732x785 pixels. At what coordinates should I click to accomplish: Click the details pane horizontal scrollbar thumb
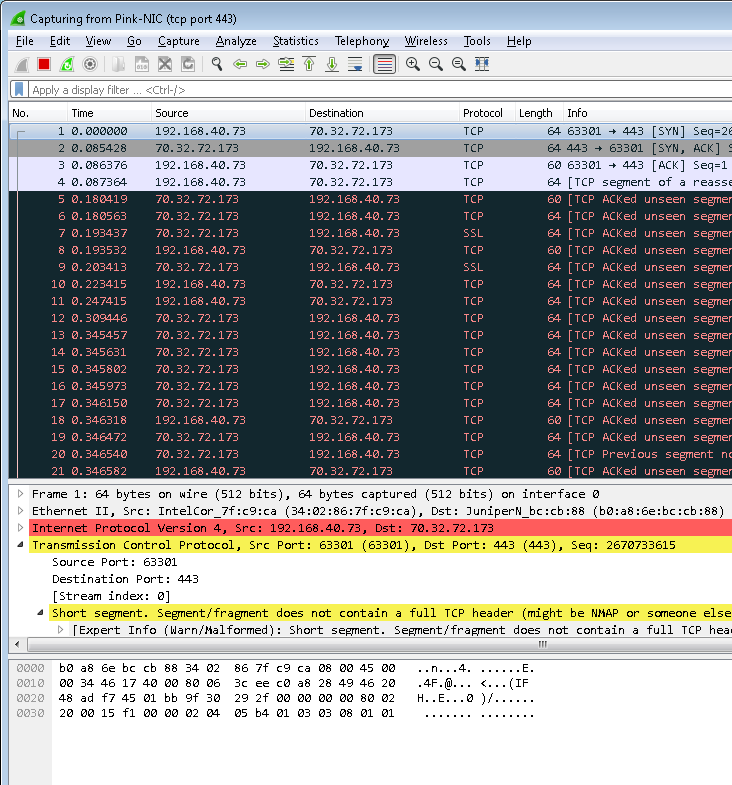tap(380, 645)
